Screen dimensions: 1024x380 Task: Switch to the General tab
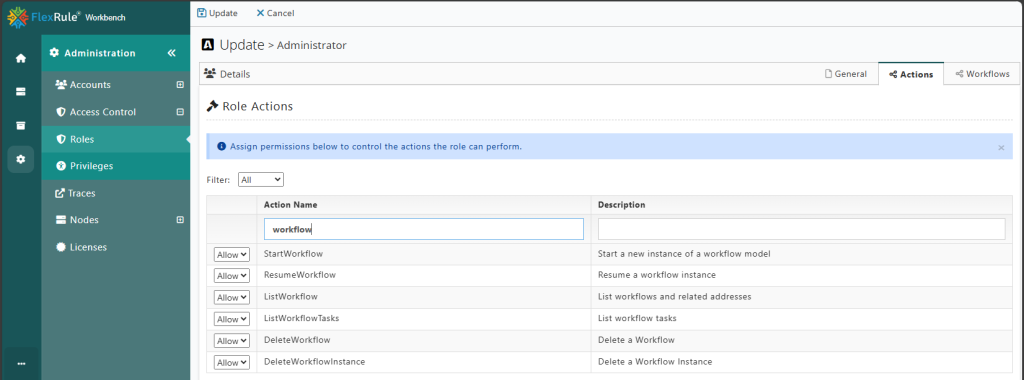846,74
